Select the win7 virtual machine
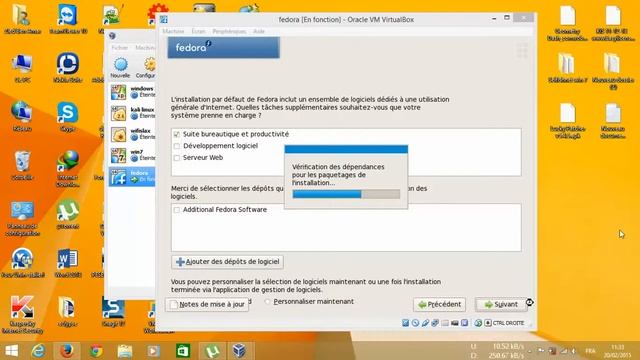This screenshot has height=360, width=640. (x=132, y=156)
